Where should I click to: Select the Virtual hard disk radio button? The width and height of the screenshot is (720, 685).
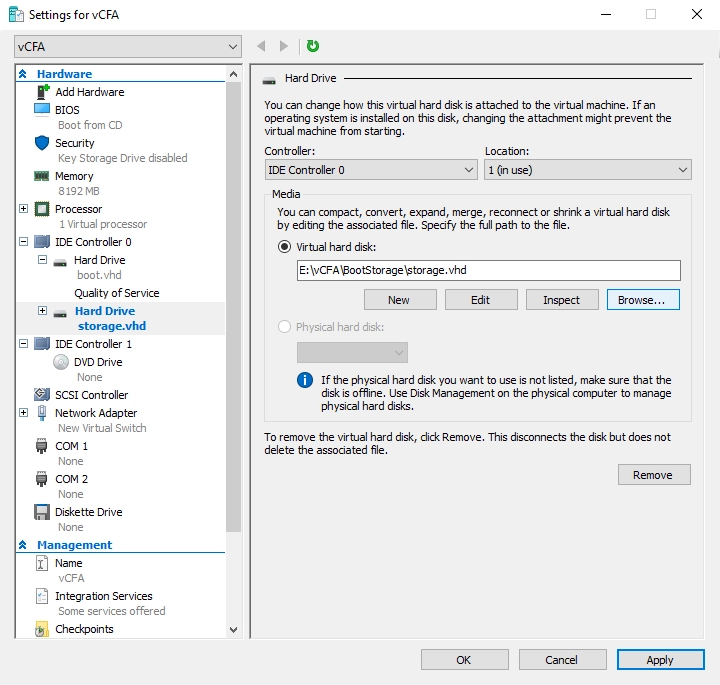[x=284, y=247]
